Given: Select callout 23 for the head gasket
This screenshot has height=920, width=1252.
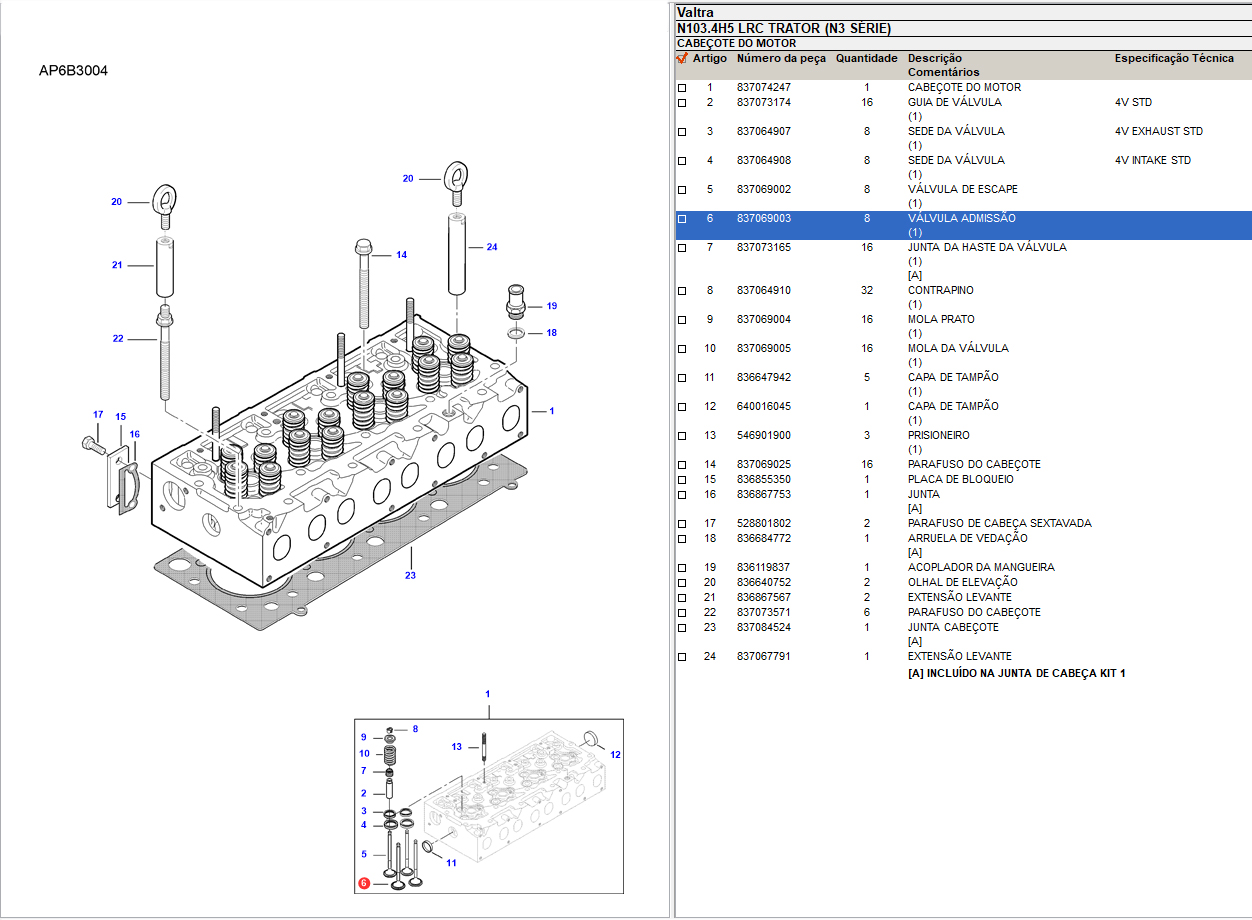Looking at the screenshot, I should tap(410, 575).
